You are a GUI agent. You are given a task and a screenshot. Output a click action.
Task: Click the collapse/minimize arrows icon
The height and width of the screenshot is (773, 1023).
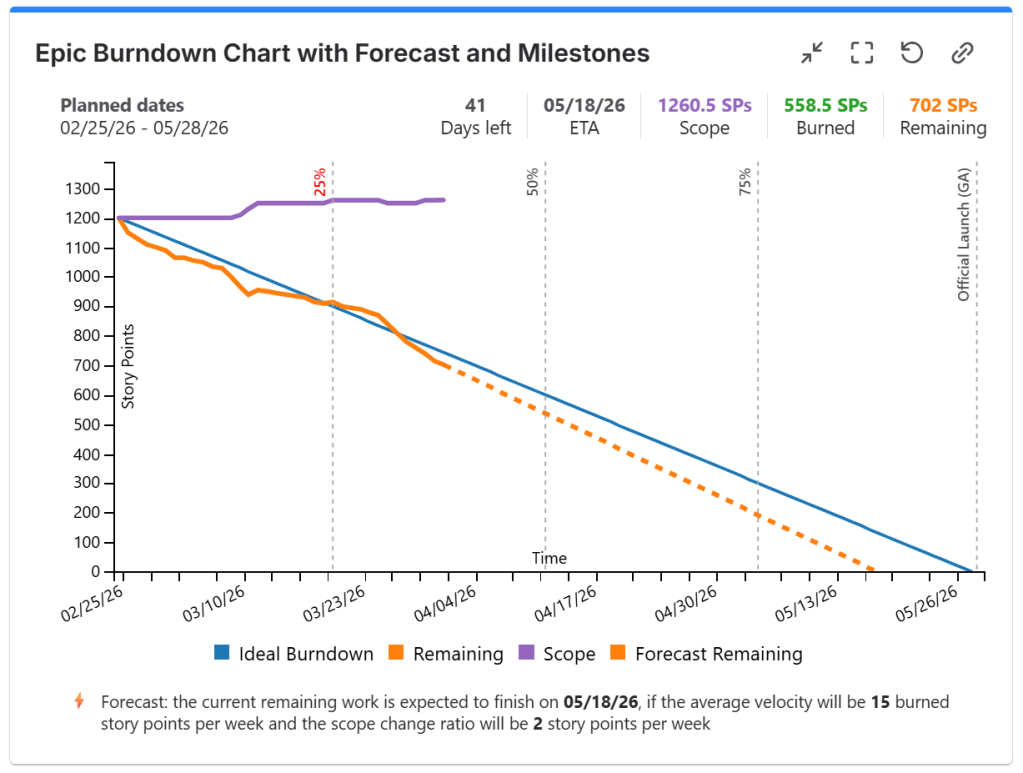pos(813,53)
